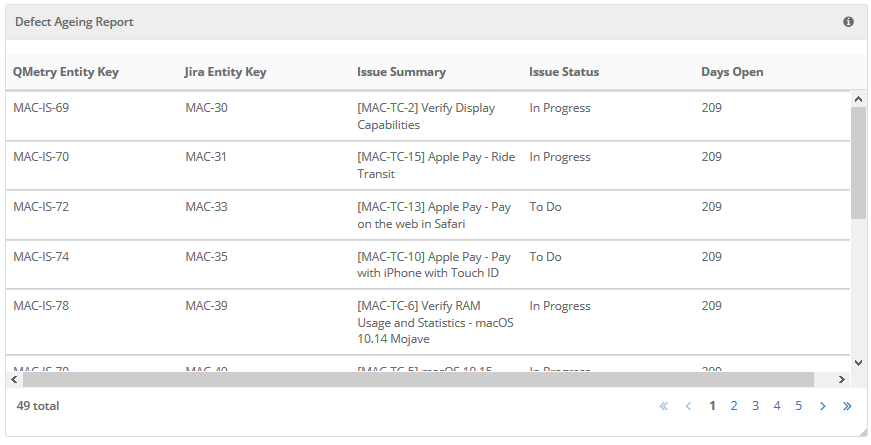Click 209 days open for MAC-IS-69

pos(712,108)
